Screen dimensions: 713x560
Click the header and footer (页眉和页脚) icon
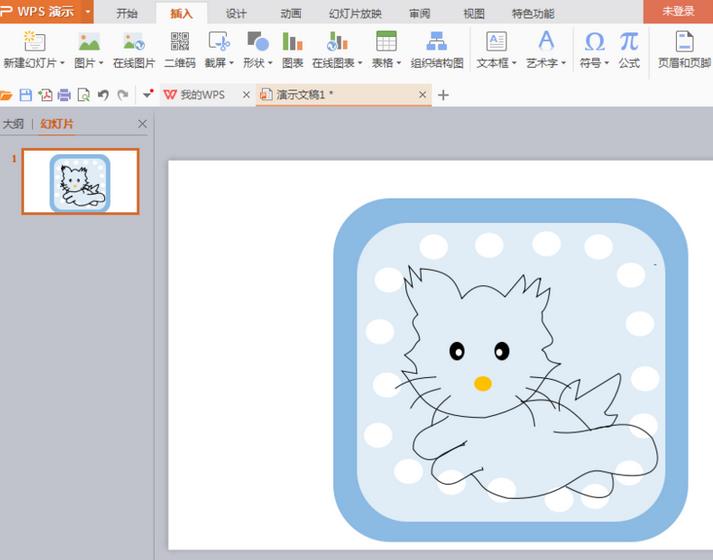[684, 42]
